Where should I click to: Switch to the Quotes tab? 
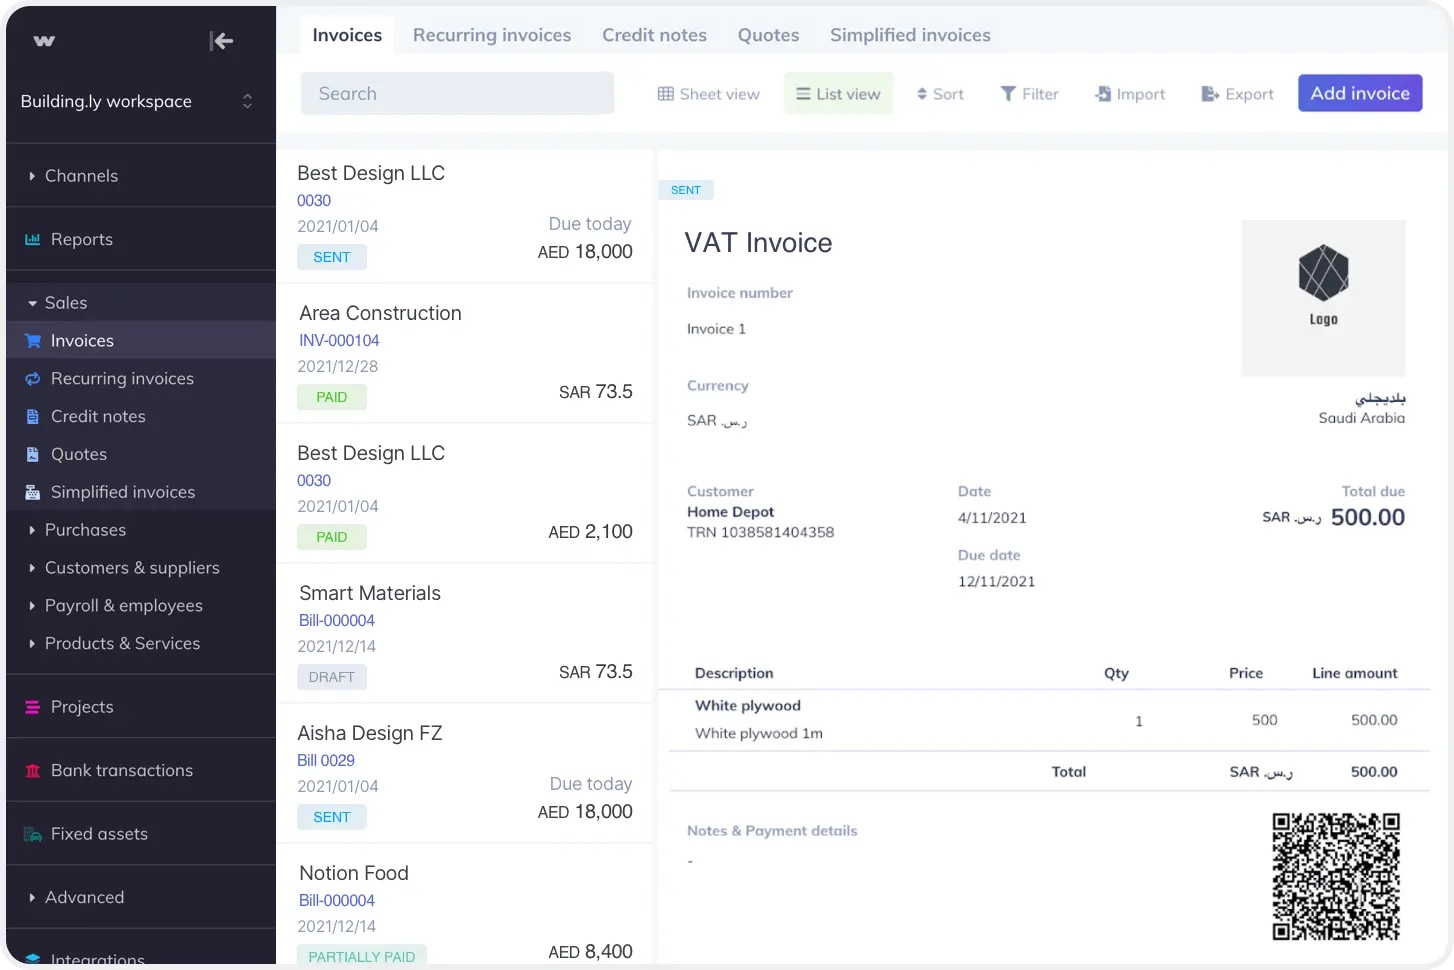[x=767, y=34]
